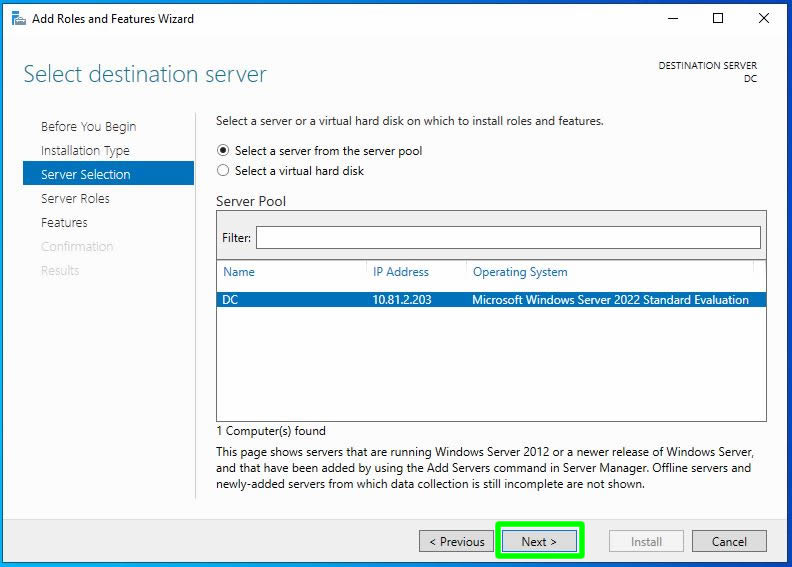Image resolution: width=792 pixels, height=567 pixels.
Task: Open the Installation Type step
Action: [85, 151]
